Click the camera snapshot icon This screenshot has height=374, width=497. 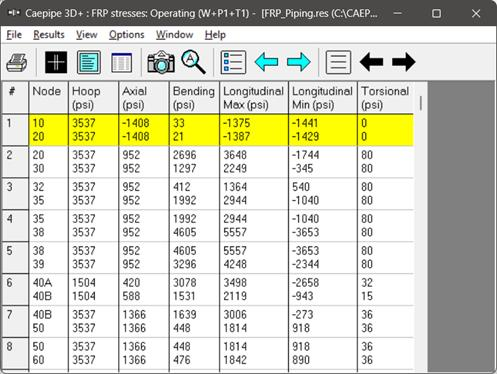tap(161, 62)
